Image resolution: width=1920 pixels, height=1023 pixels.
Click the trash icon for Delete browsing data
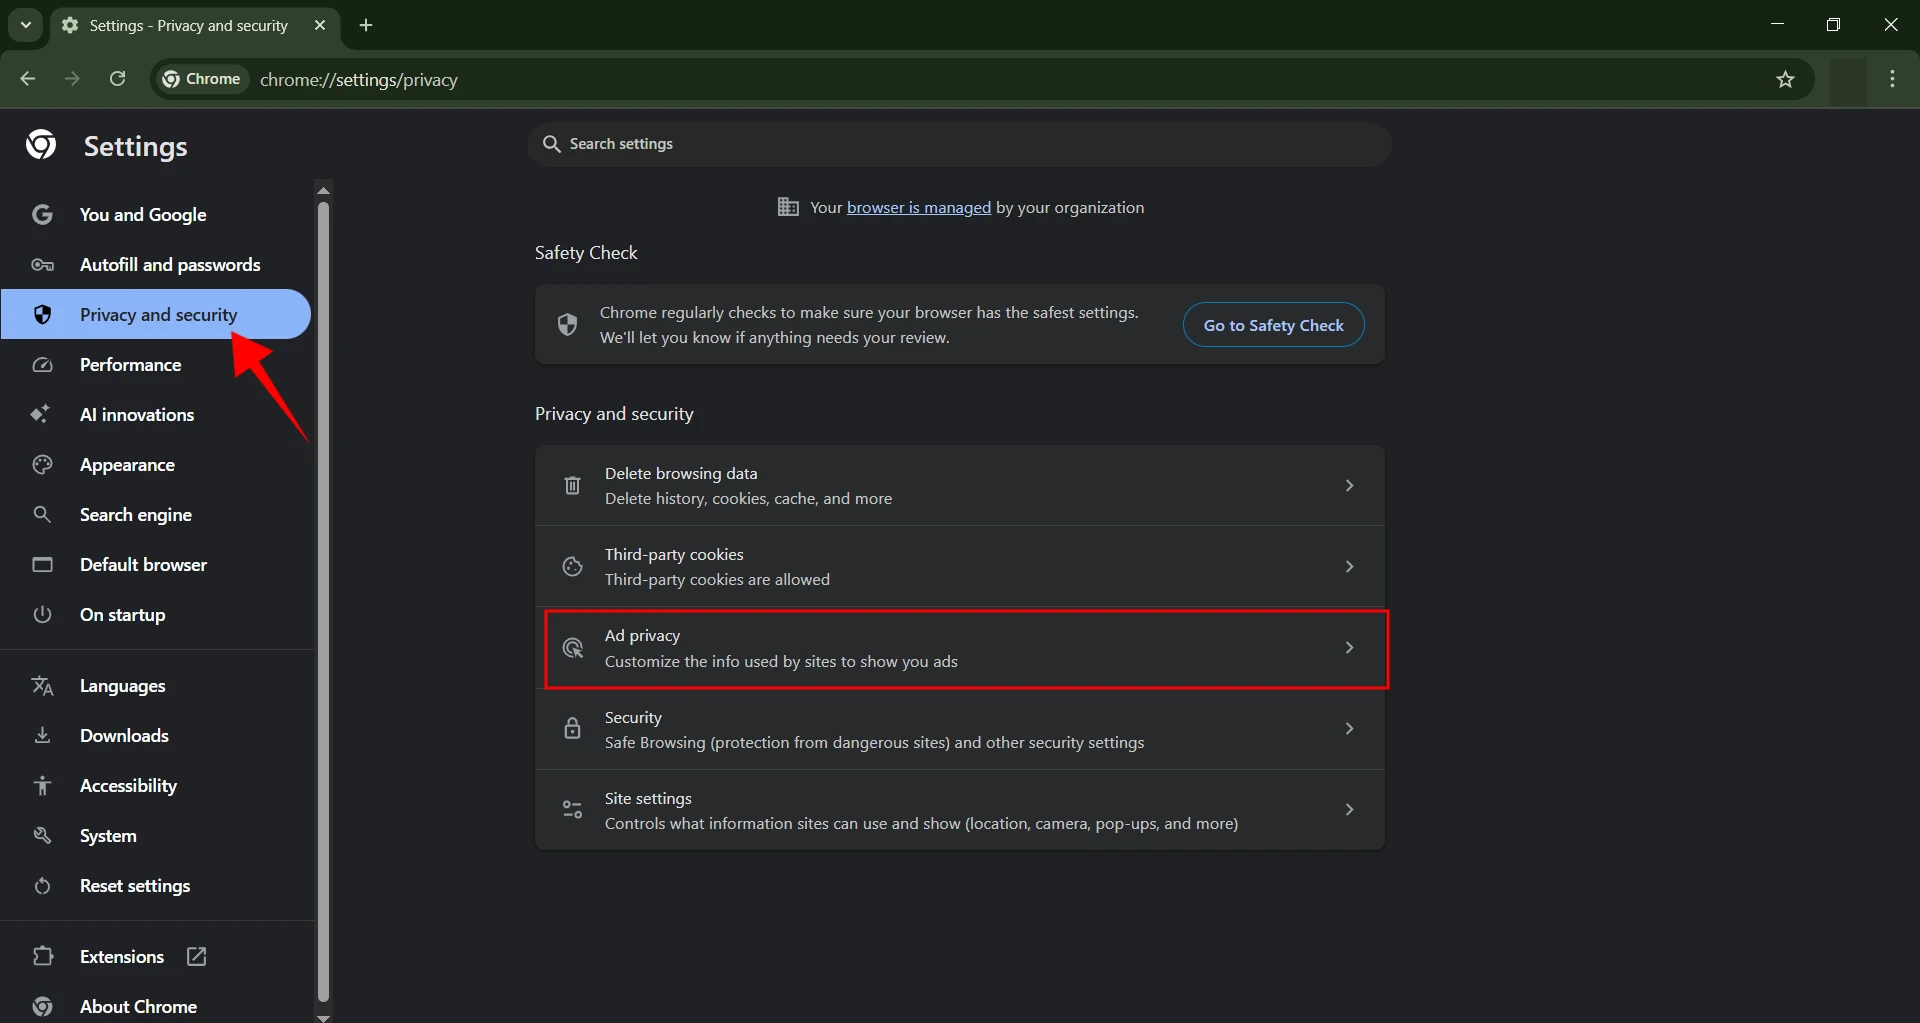(572, 486)
